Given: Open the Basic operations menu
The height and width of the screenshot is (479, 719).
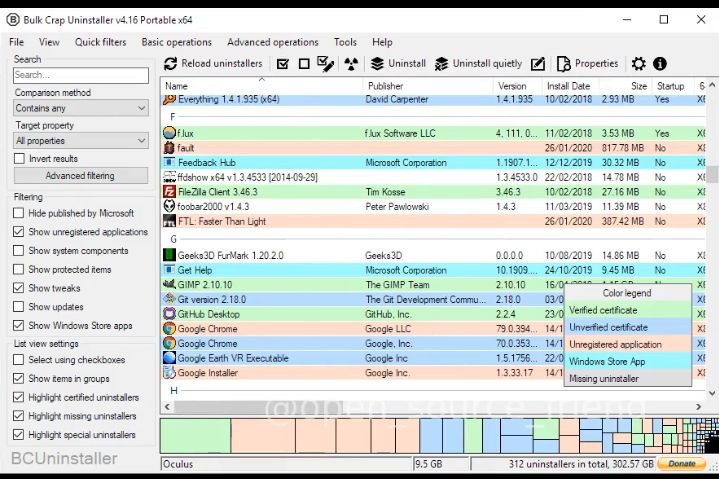Looking at the screenshot, I should pyautogui.click(x=177, y=42).
